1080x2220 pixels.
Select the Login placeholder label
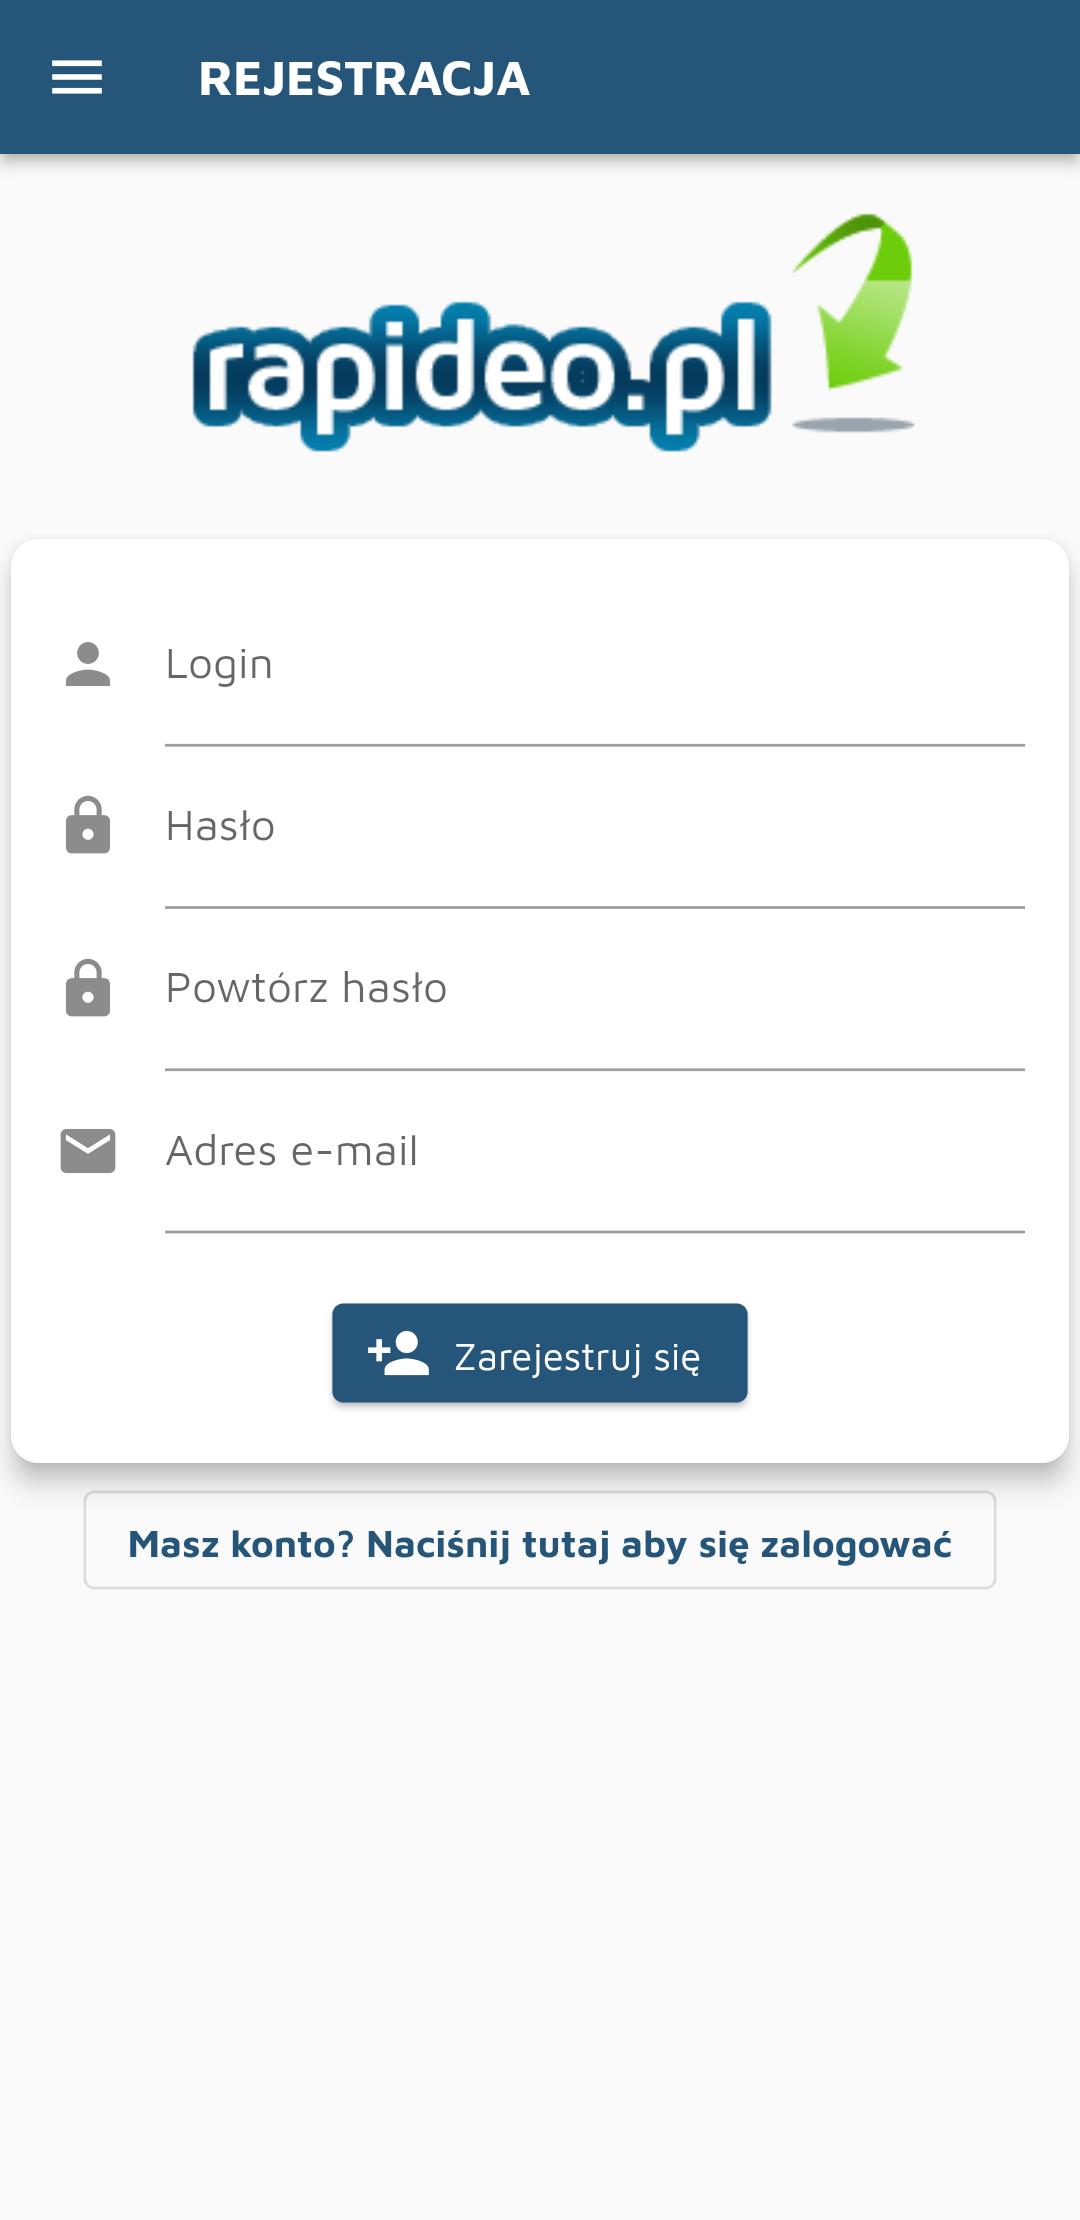pos(219,666)
